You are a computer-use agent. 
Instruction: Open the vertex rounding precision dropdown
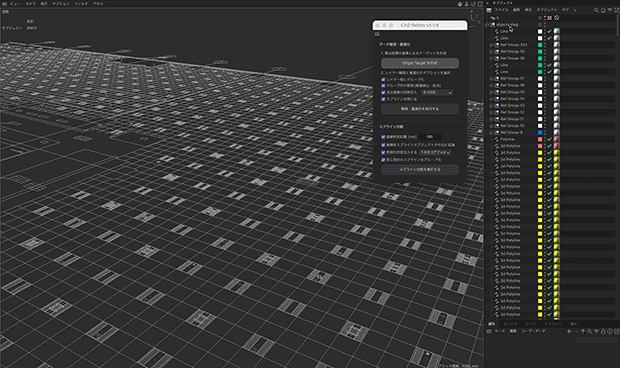click(x=437, y=92)
